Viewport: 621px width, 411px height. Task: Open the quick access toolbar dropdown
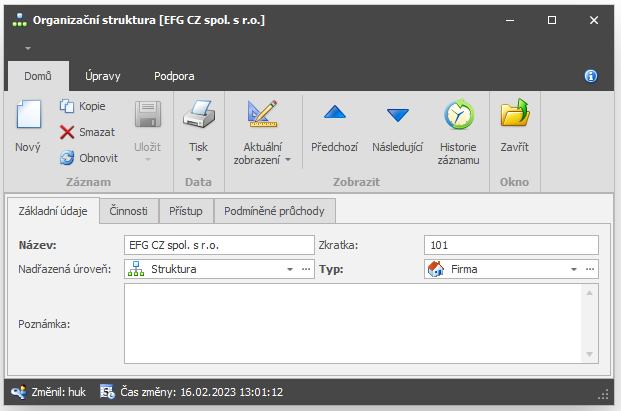coord(28,48)
